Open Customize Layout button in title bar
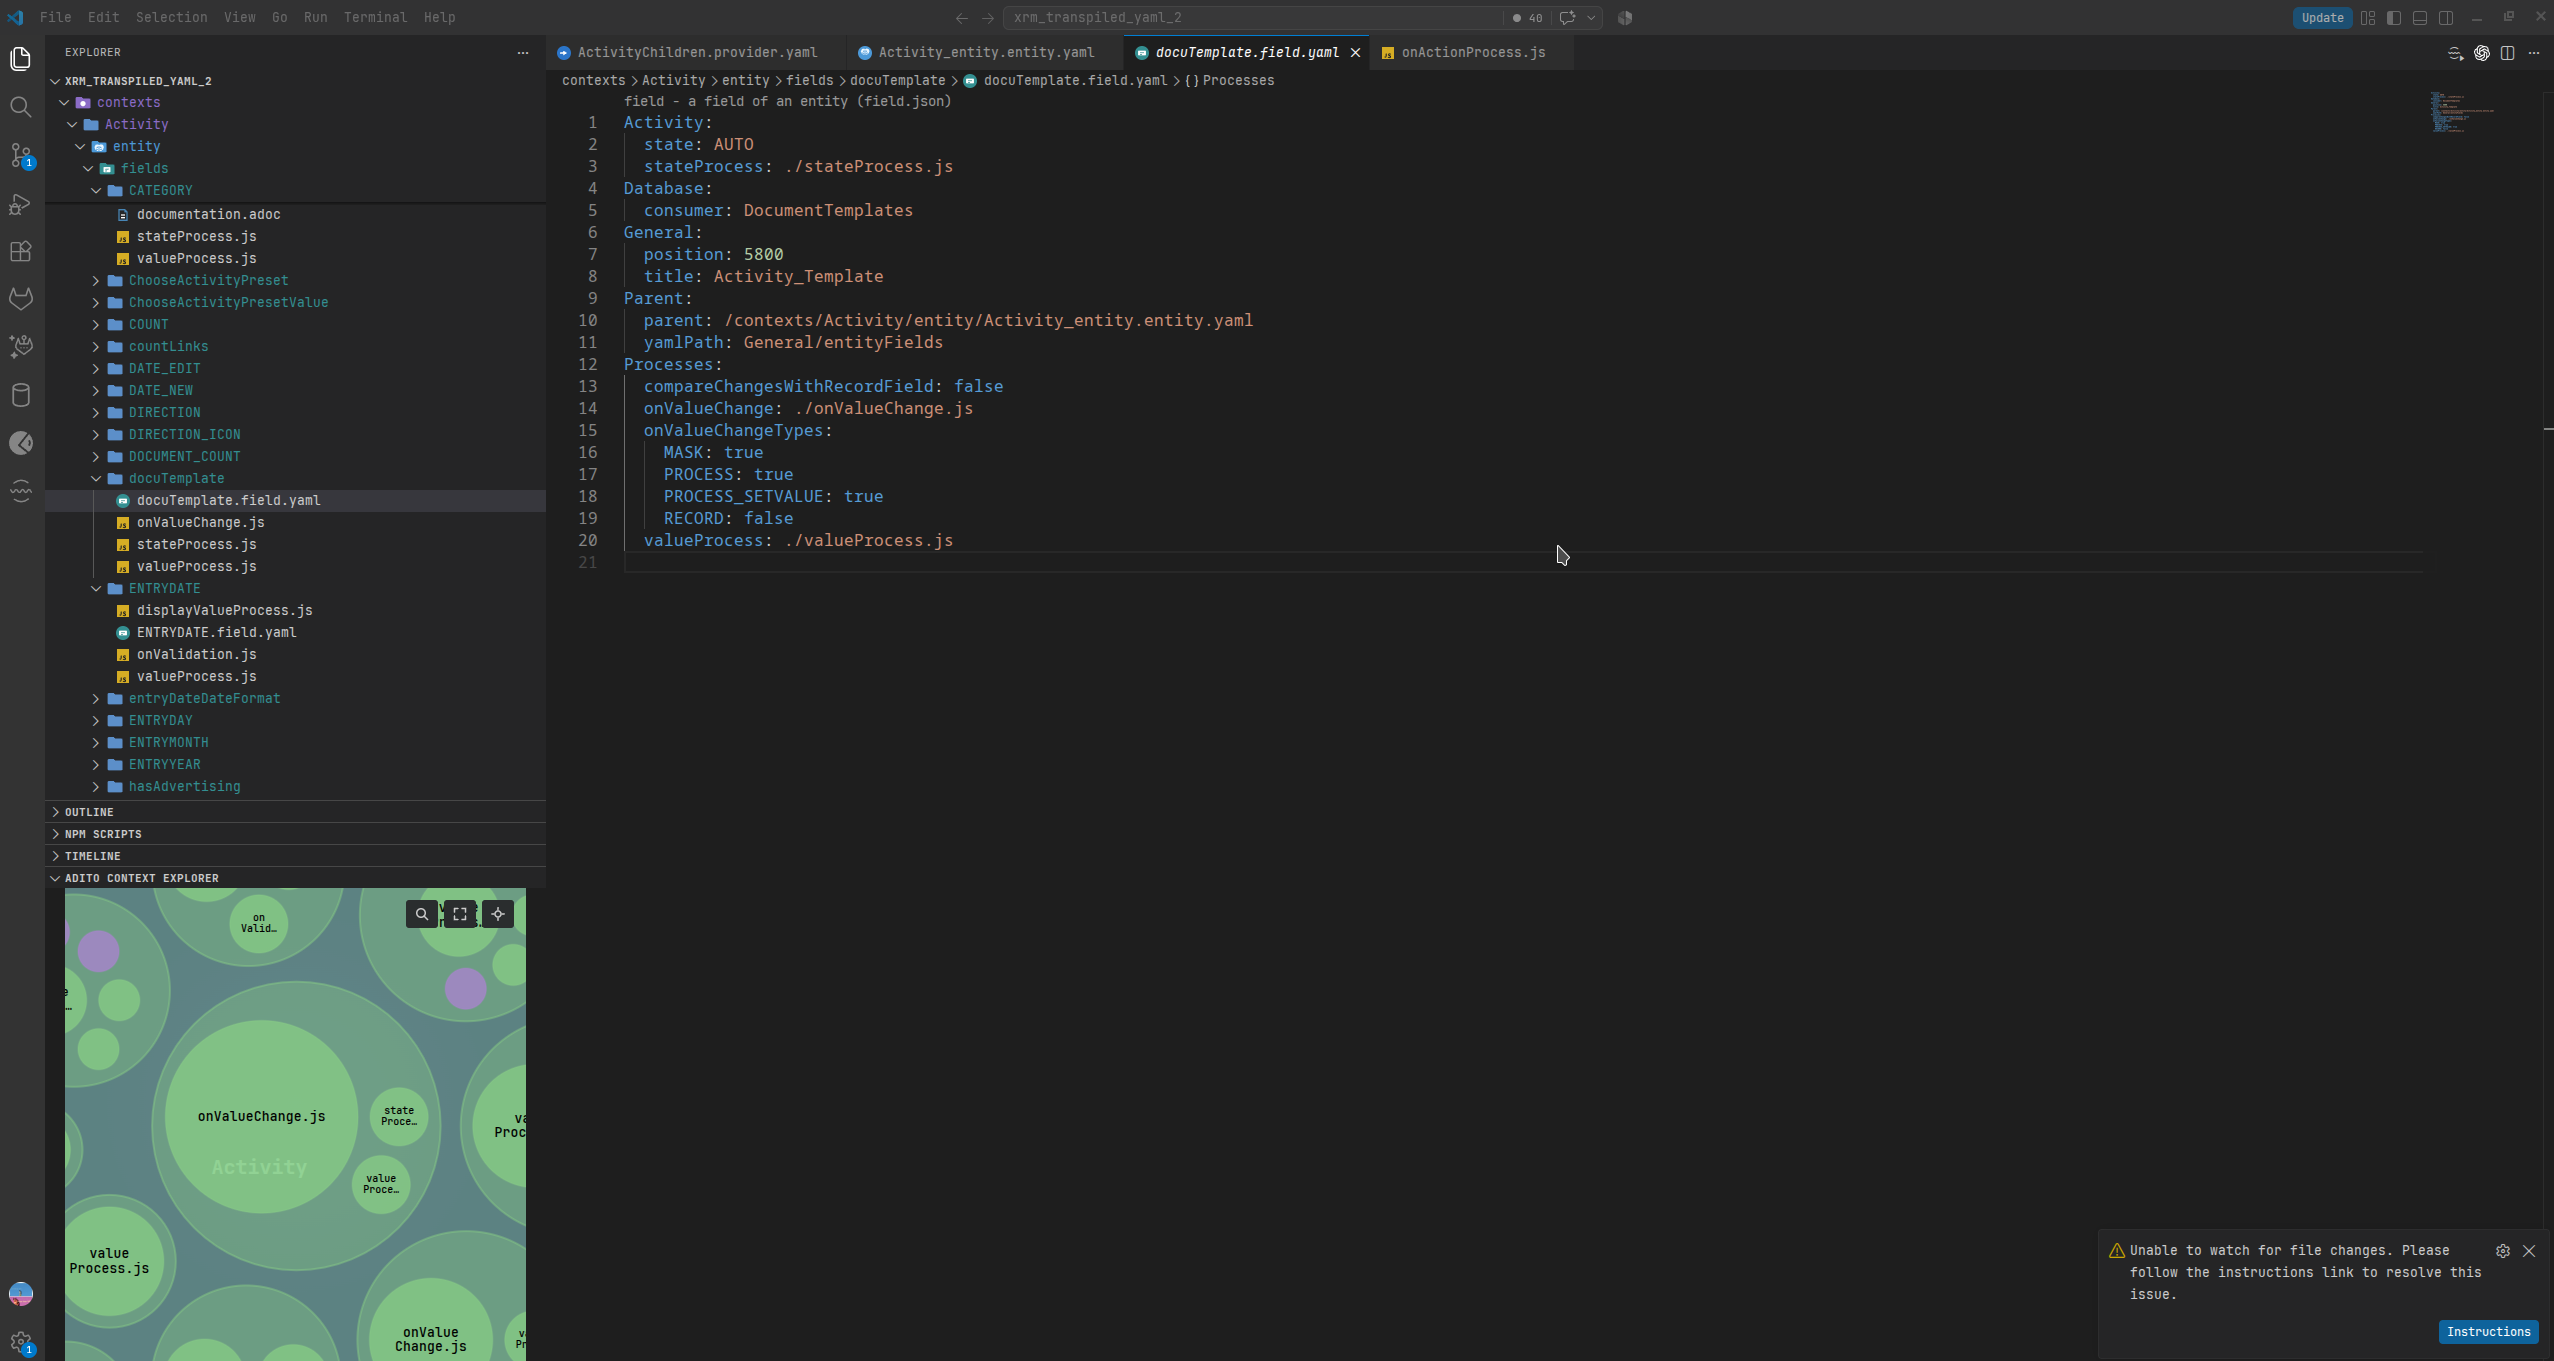The height and width of the screenshot is (1361, 2554). coord(2368,18)
